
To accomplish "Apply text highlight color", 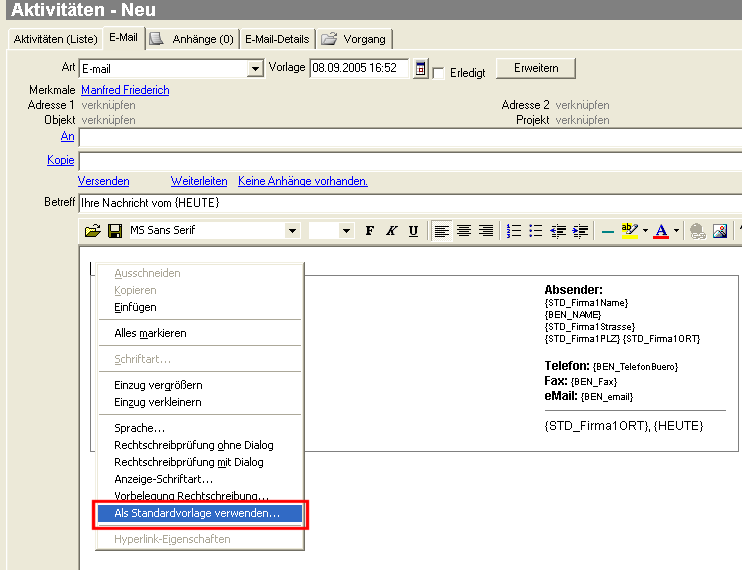I will coord(629,231).
